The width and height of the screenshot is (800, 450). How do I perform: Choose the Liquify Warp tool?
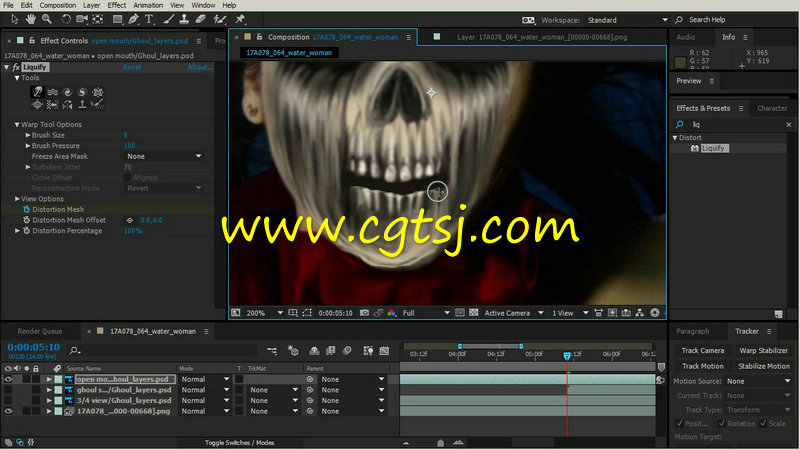click(x=37, y=92)
